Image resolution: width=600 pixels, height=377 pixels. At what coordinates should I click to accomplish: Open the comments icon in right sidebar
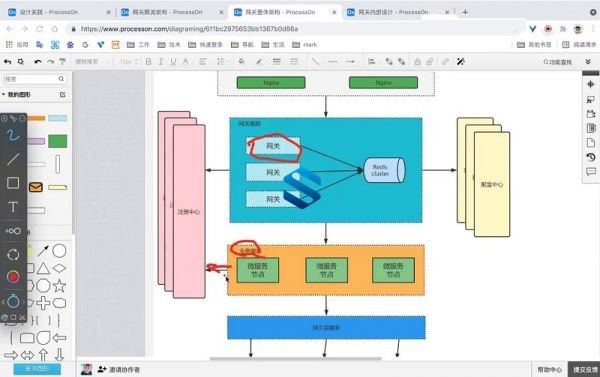pyautogui.click(x=590, y=171)
